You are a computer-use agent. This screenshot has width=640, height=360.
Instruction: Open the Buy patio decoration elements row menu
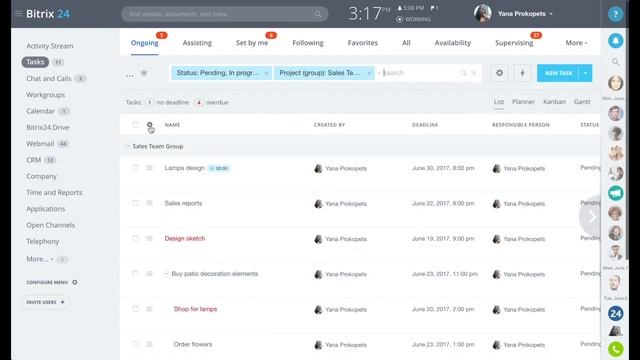[149, 273]
